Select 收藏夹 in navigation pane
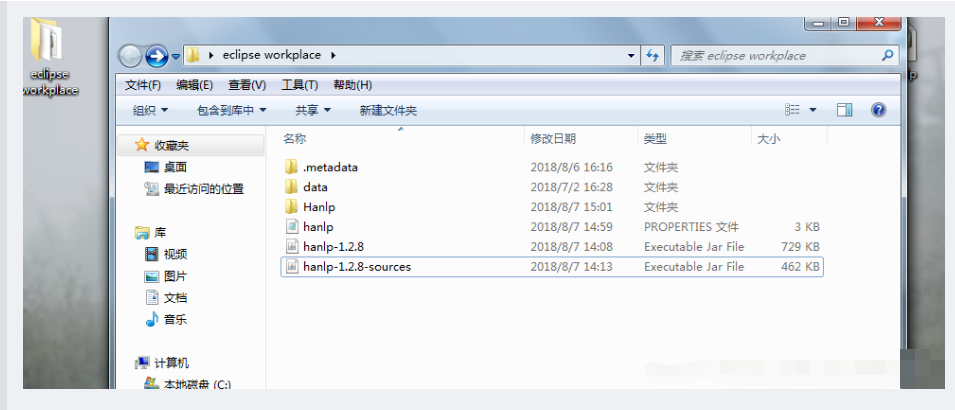Viewport: 955px width, 410px height. point(171,145)
